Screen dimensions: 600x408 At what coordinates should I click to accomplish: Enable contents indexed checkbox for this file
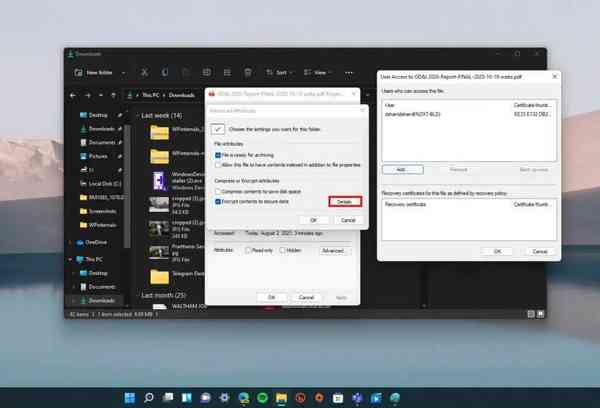coord(218,165)
